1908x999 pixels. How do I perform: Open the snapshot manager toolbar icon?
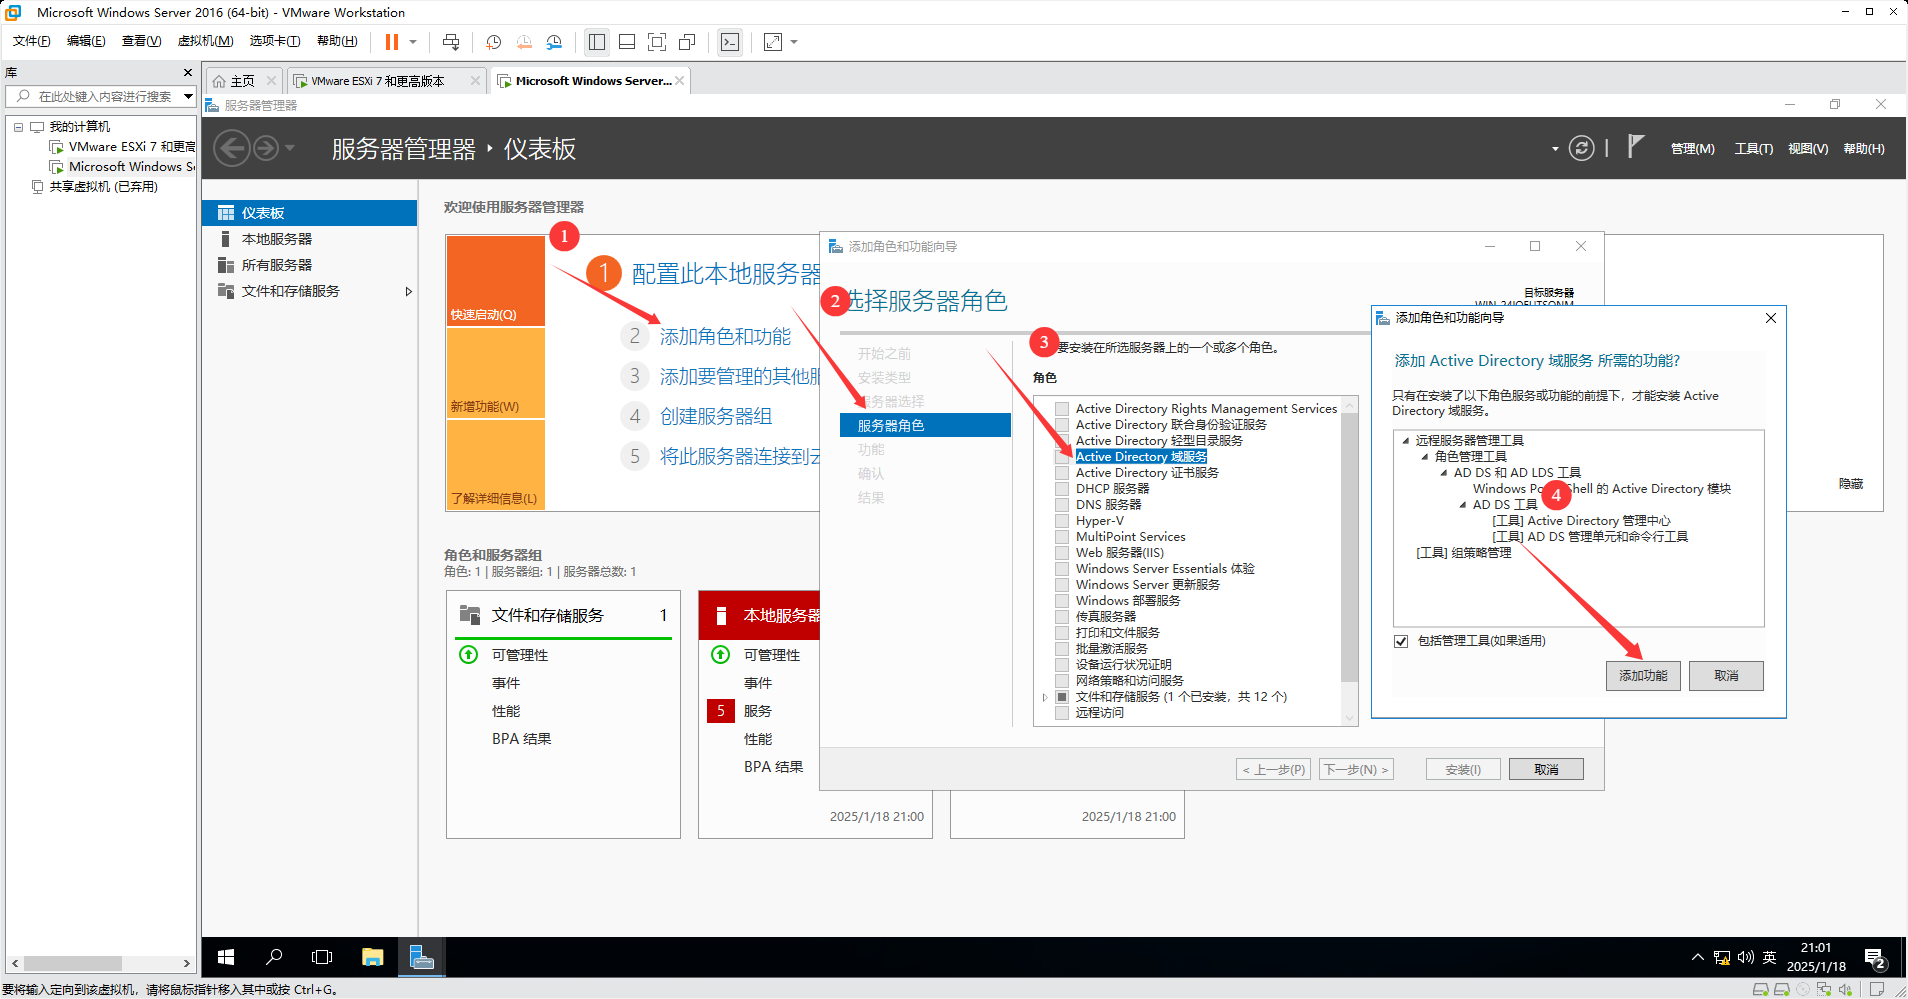coord(554,42)
